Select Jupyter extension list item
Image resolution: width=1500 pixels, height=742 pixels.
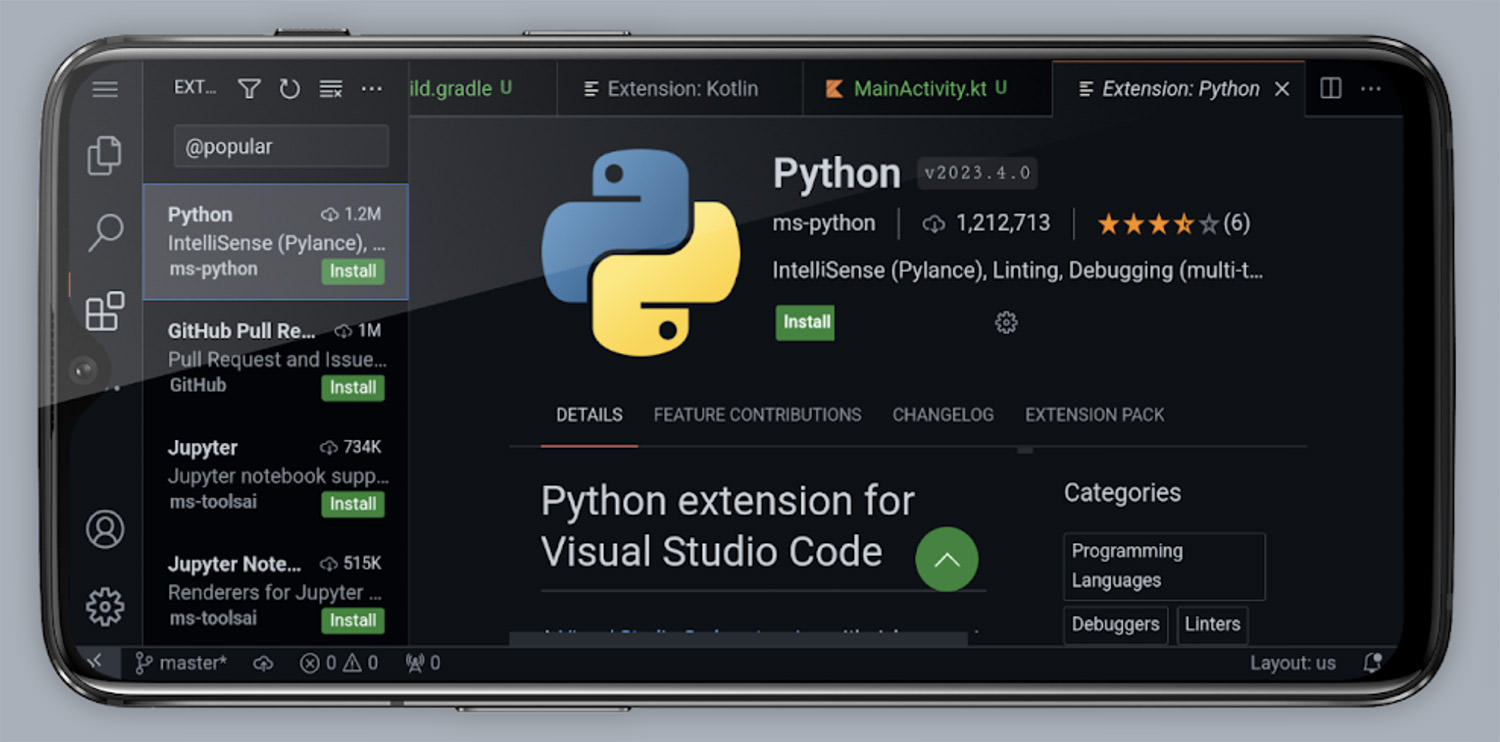tap(276, 474)
